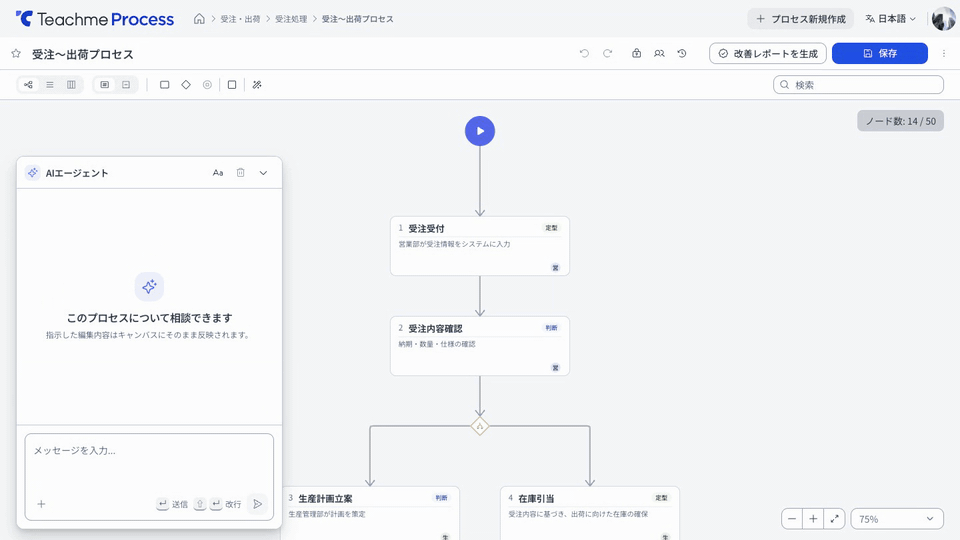
Task: Click the AI agent sparkle icon in panel header
Action: coord(32,173)
